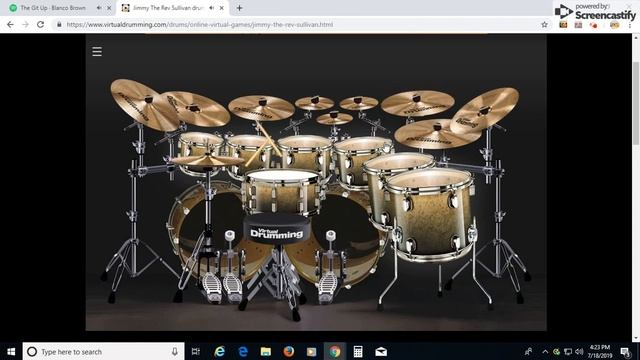Select the Jimmy The Rev Sullivan drums tab
Viewport: 640px width, 360px height.
pyautogui.click(x=167, y=8)
